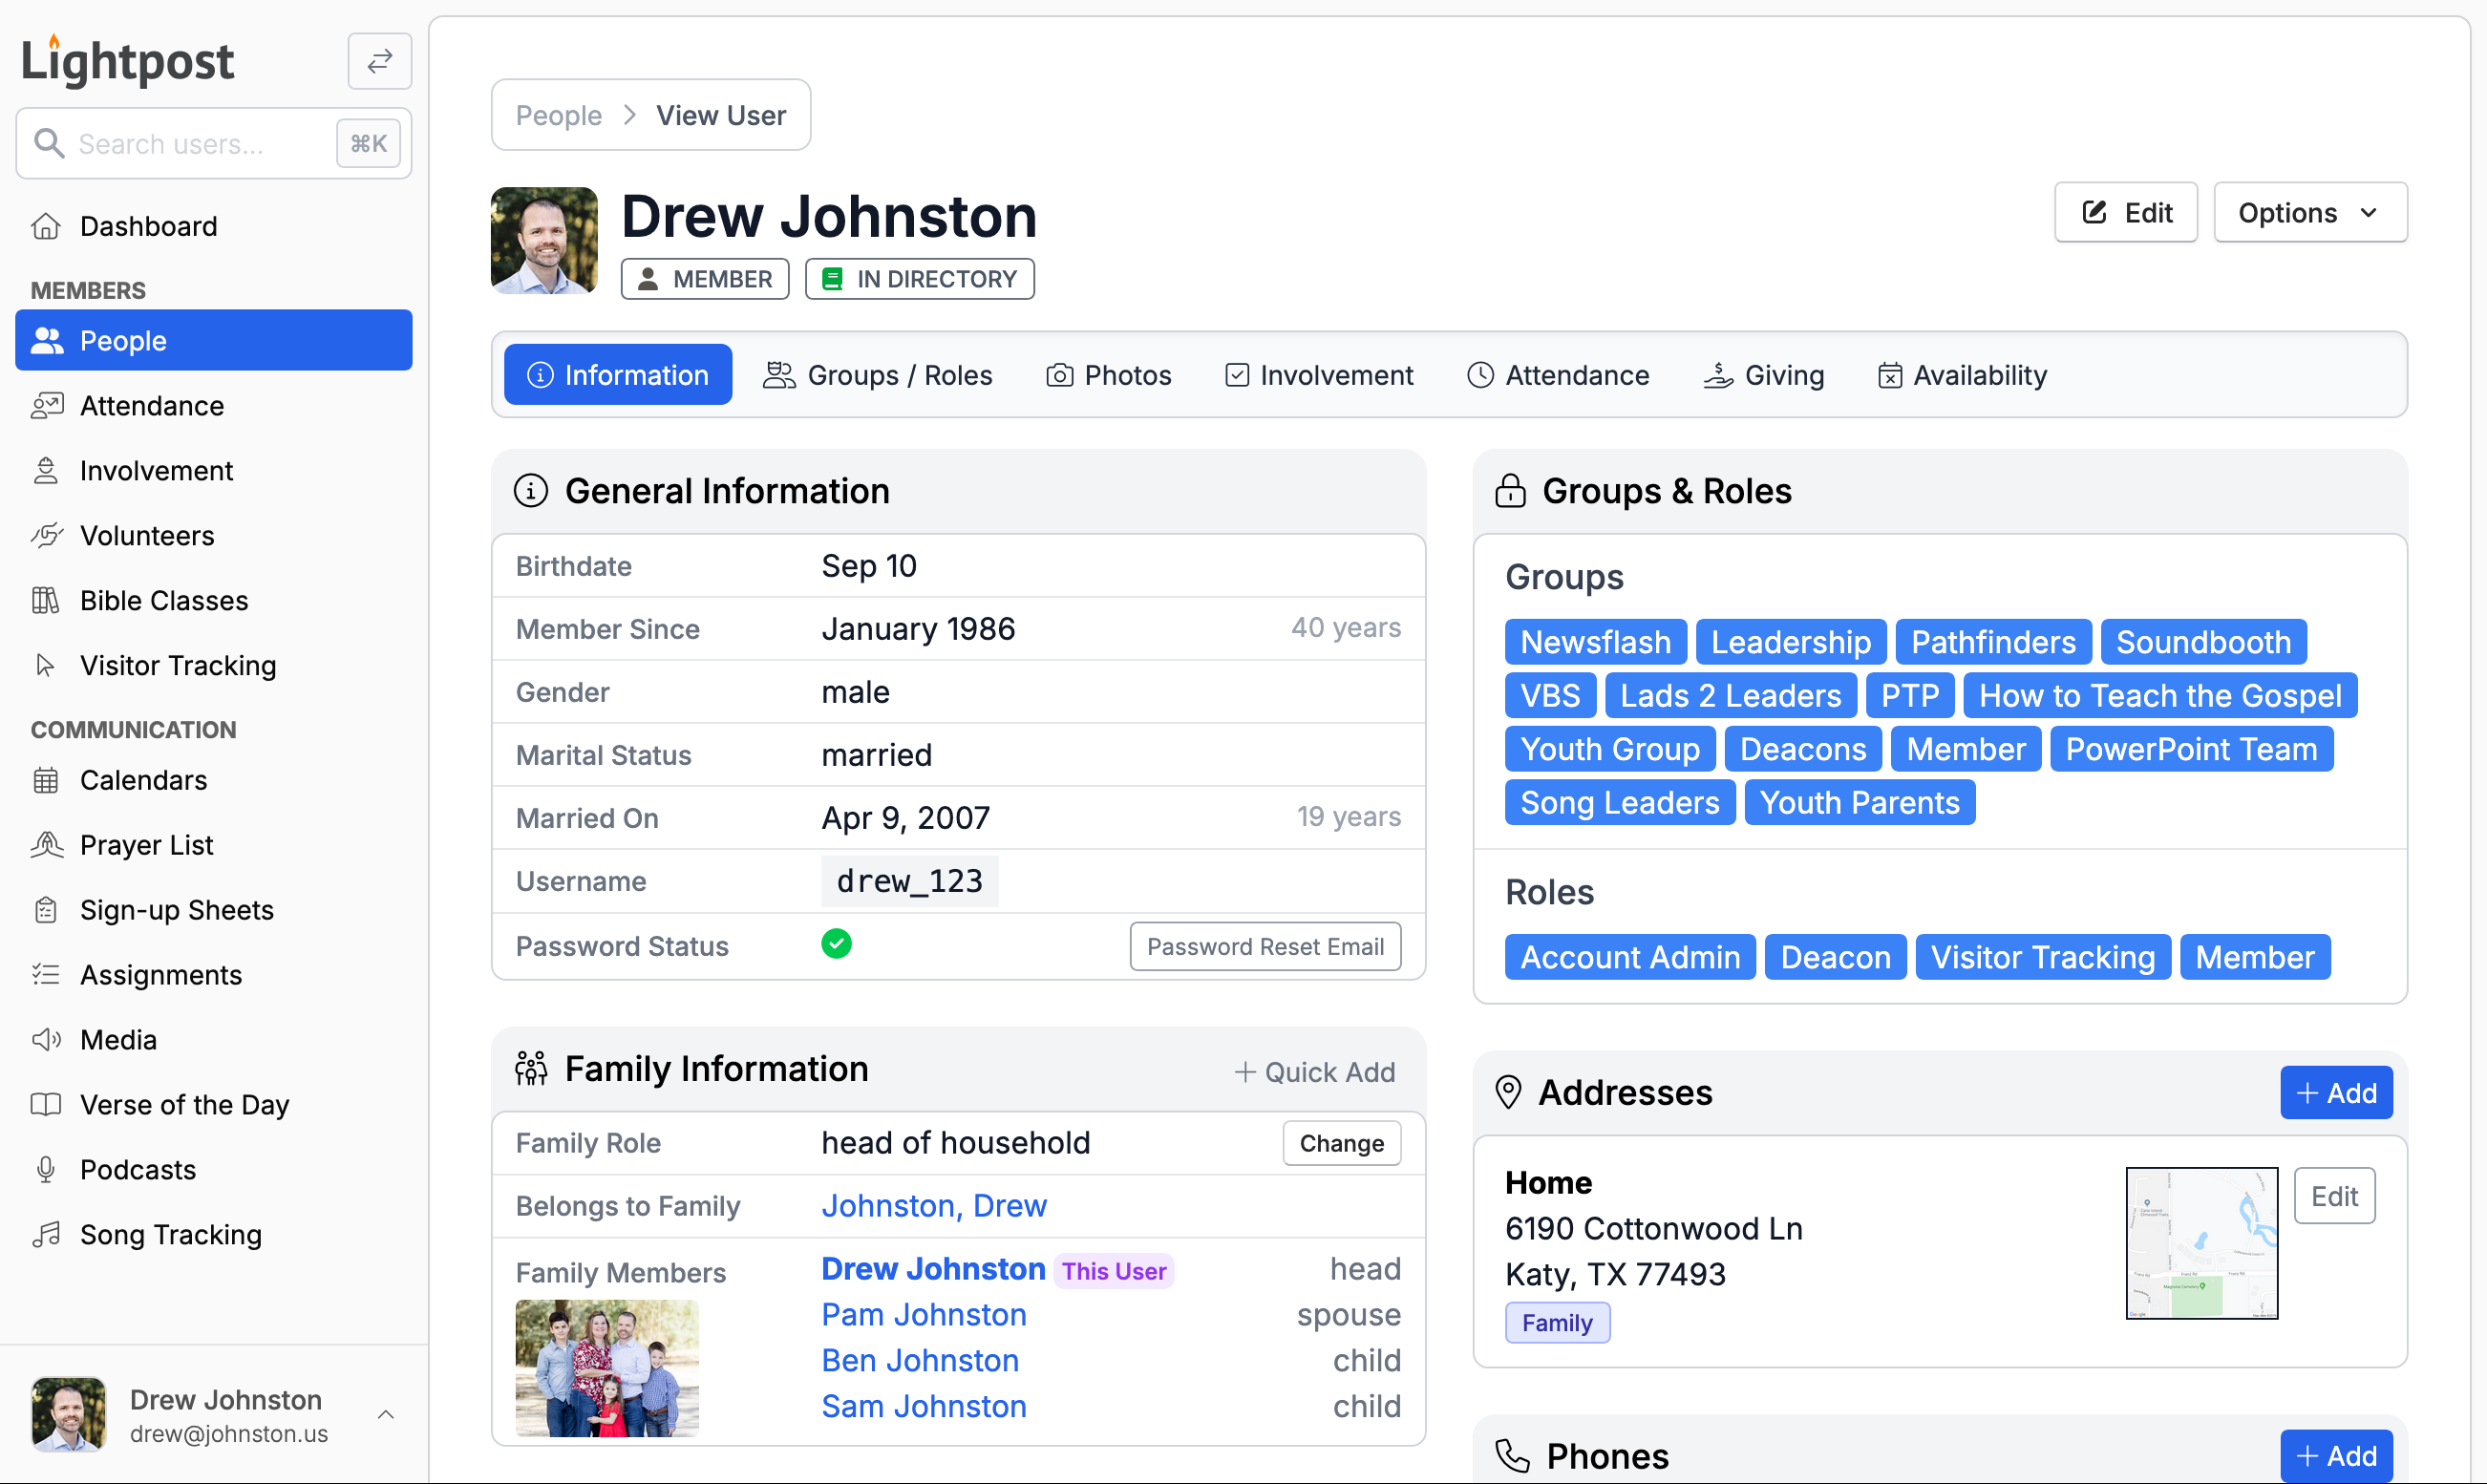Select the Attendance sidebar icon
This screenshot has width=2487, height=1484.
coord(46,405)
